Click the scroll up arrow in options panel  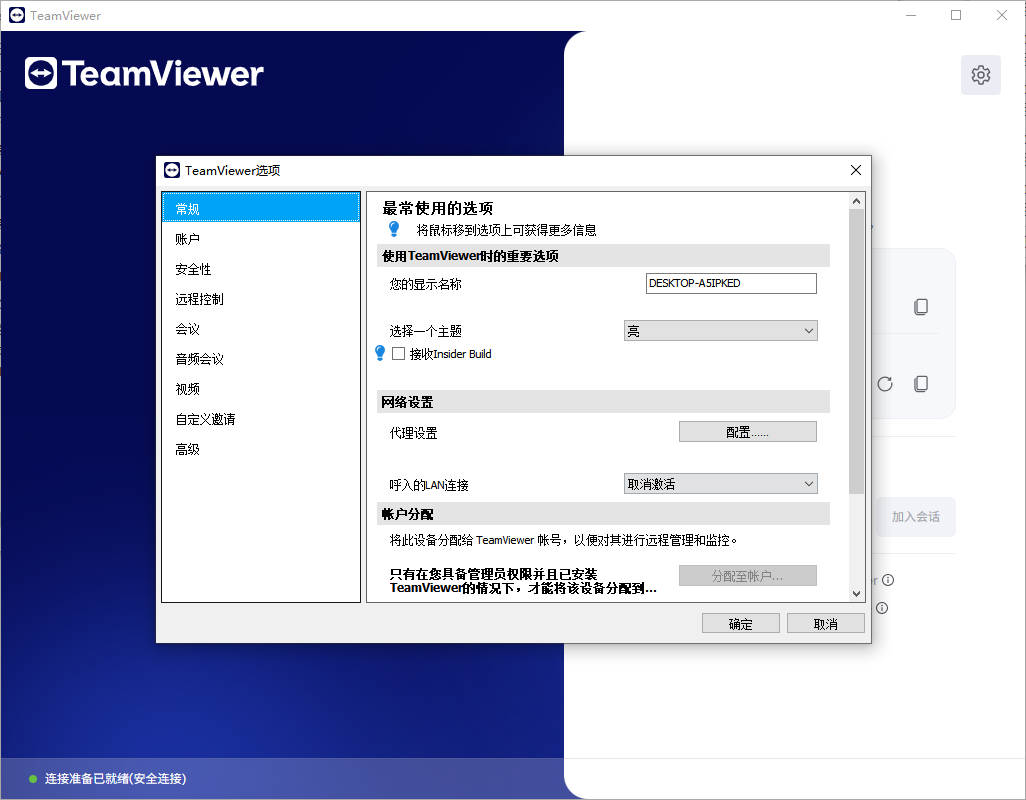point(856,201)
